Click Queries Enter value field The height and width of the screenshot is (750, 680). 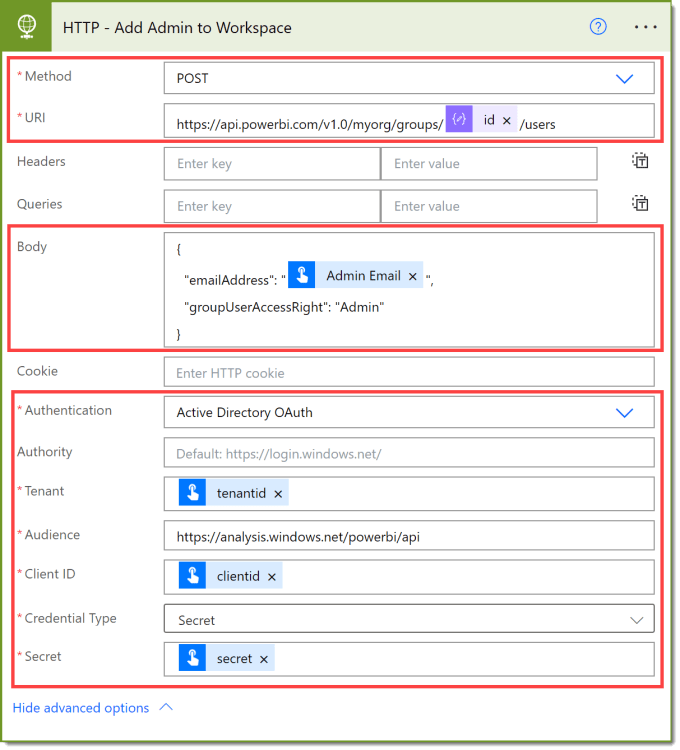pos(489,206)
